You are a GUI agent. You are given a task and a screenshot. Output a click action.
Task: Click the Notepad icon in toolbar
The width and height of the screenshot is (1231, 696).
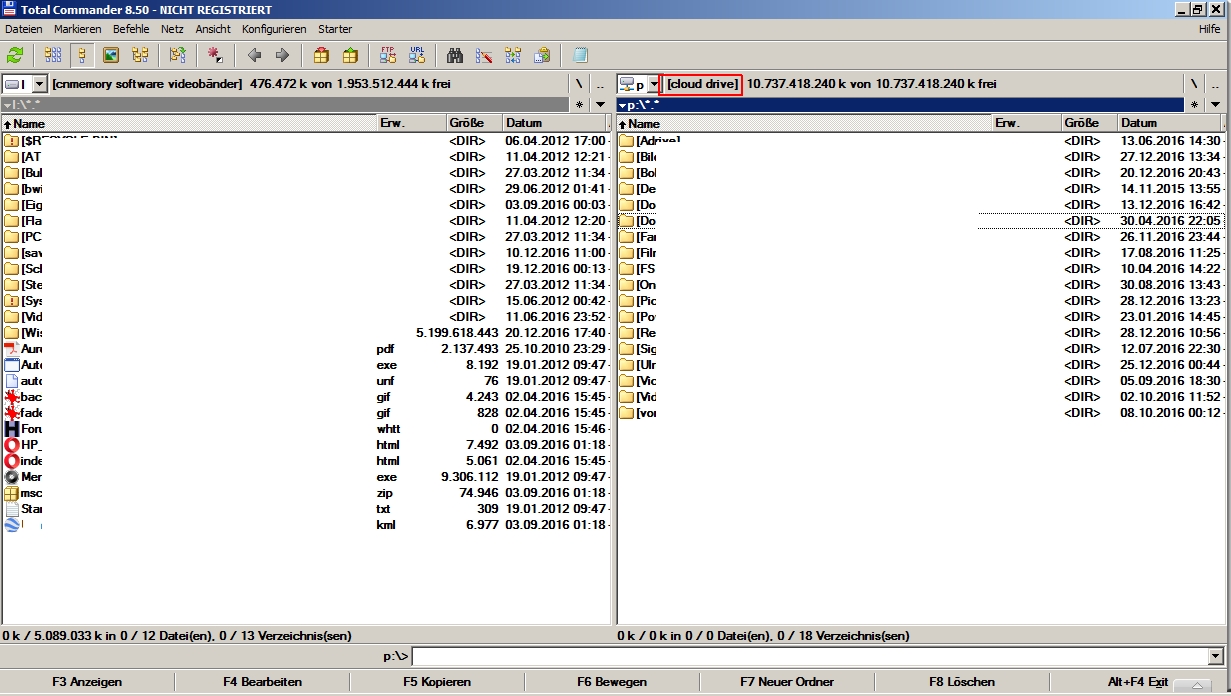(x=580, y=55)
